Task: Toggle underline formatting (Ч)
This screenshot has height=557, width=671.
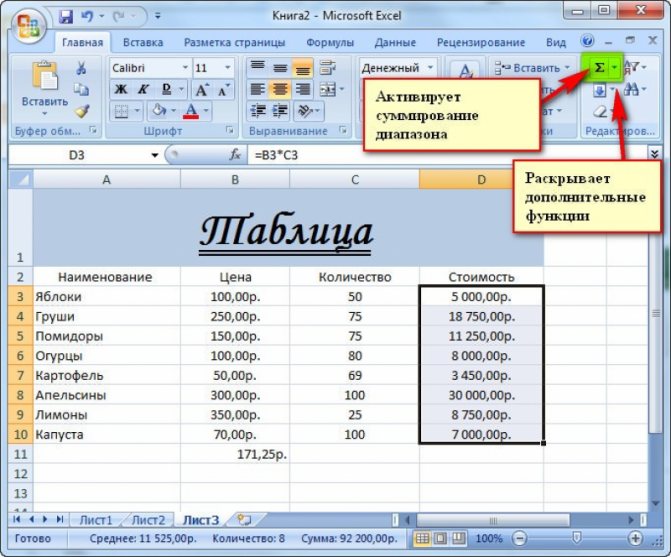Action: [166, 89]
